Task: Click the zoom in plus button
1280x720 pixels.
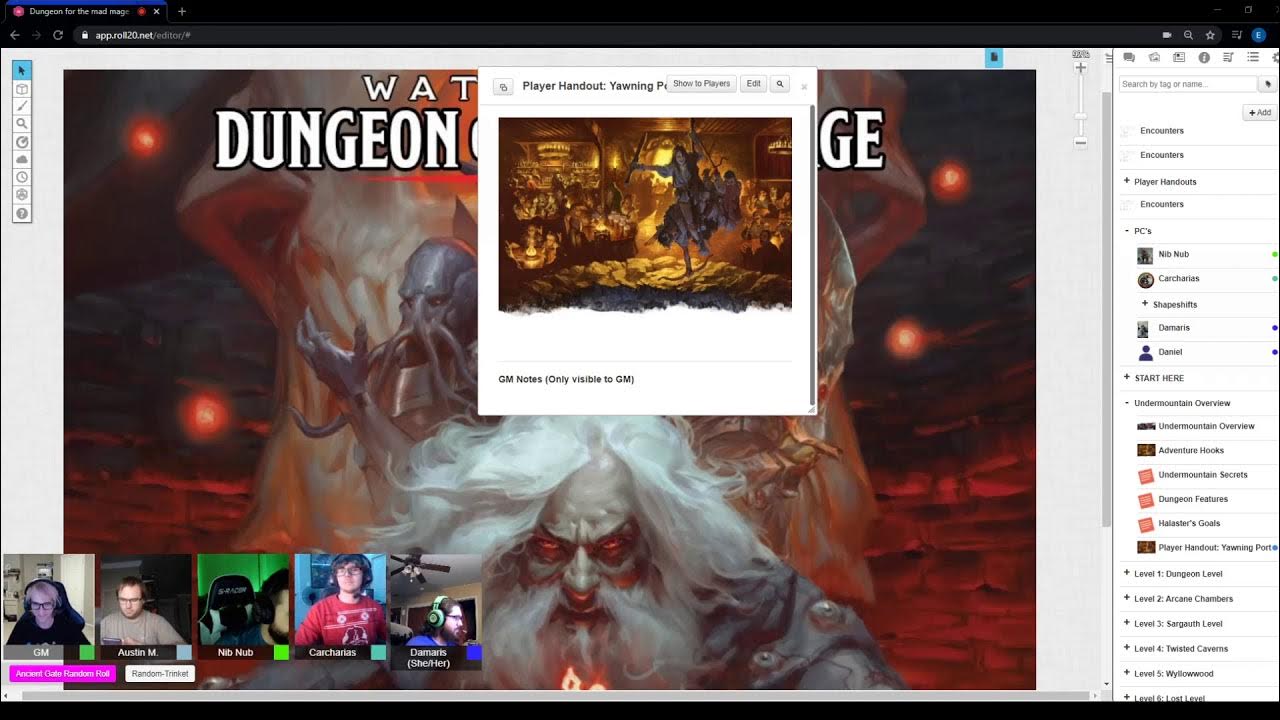Action: 1080,68
